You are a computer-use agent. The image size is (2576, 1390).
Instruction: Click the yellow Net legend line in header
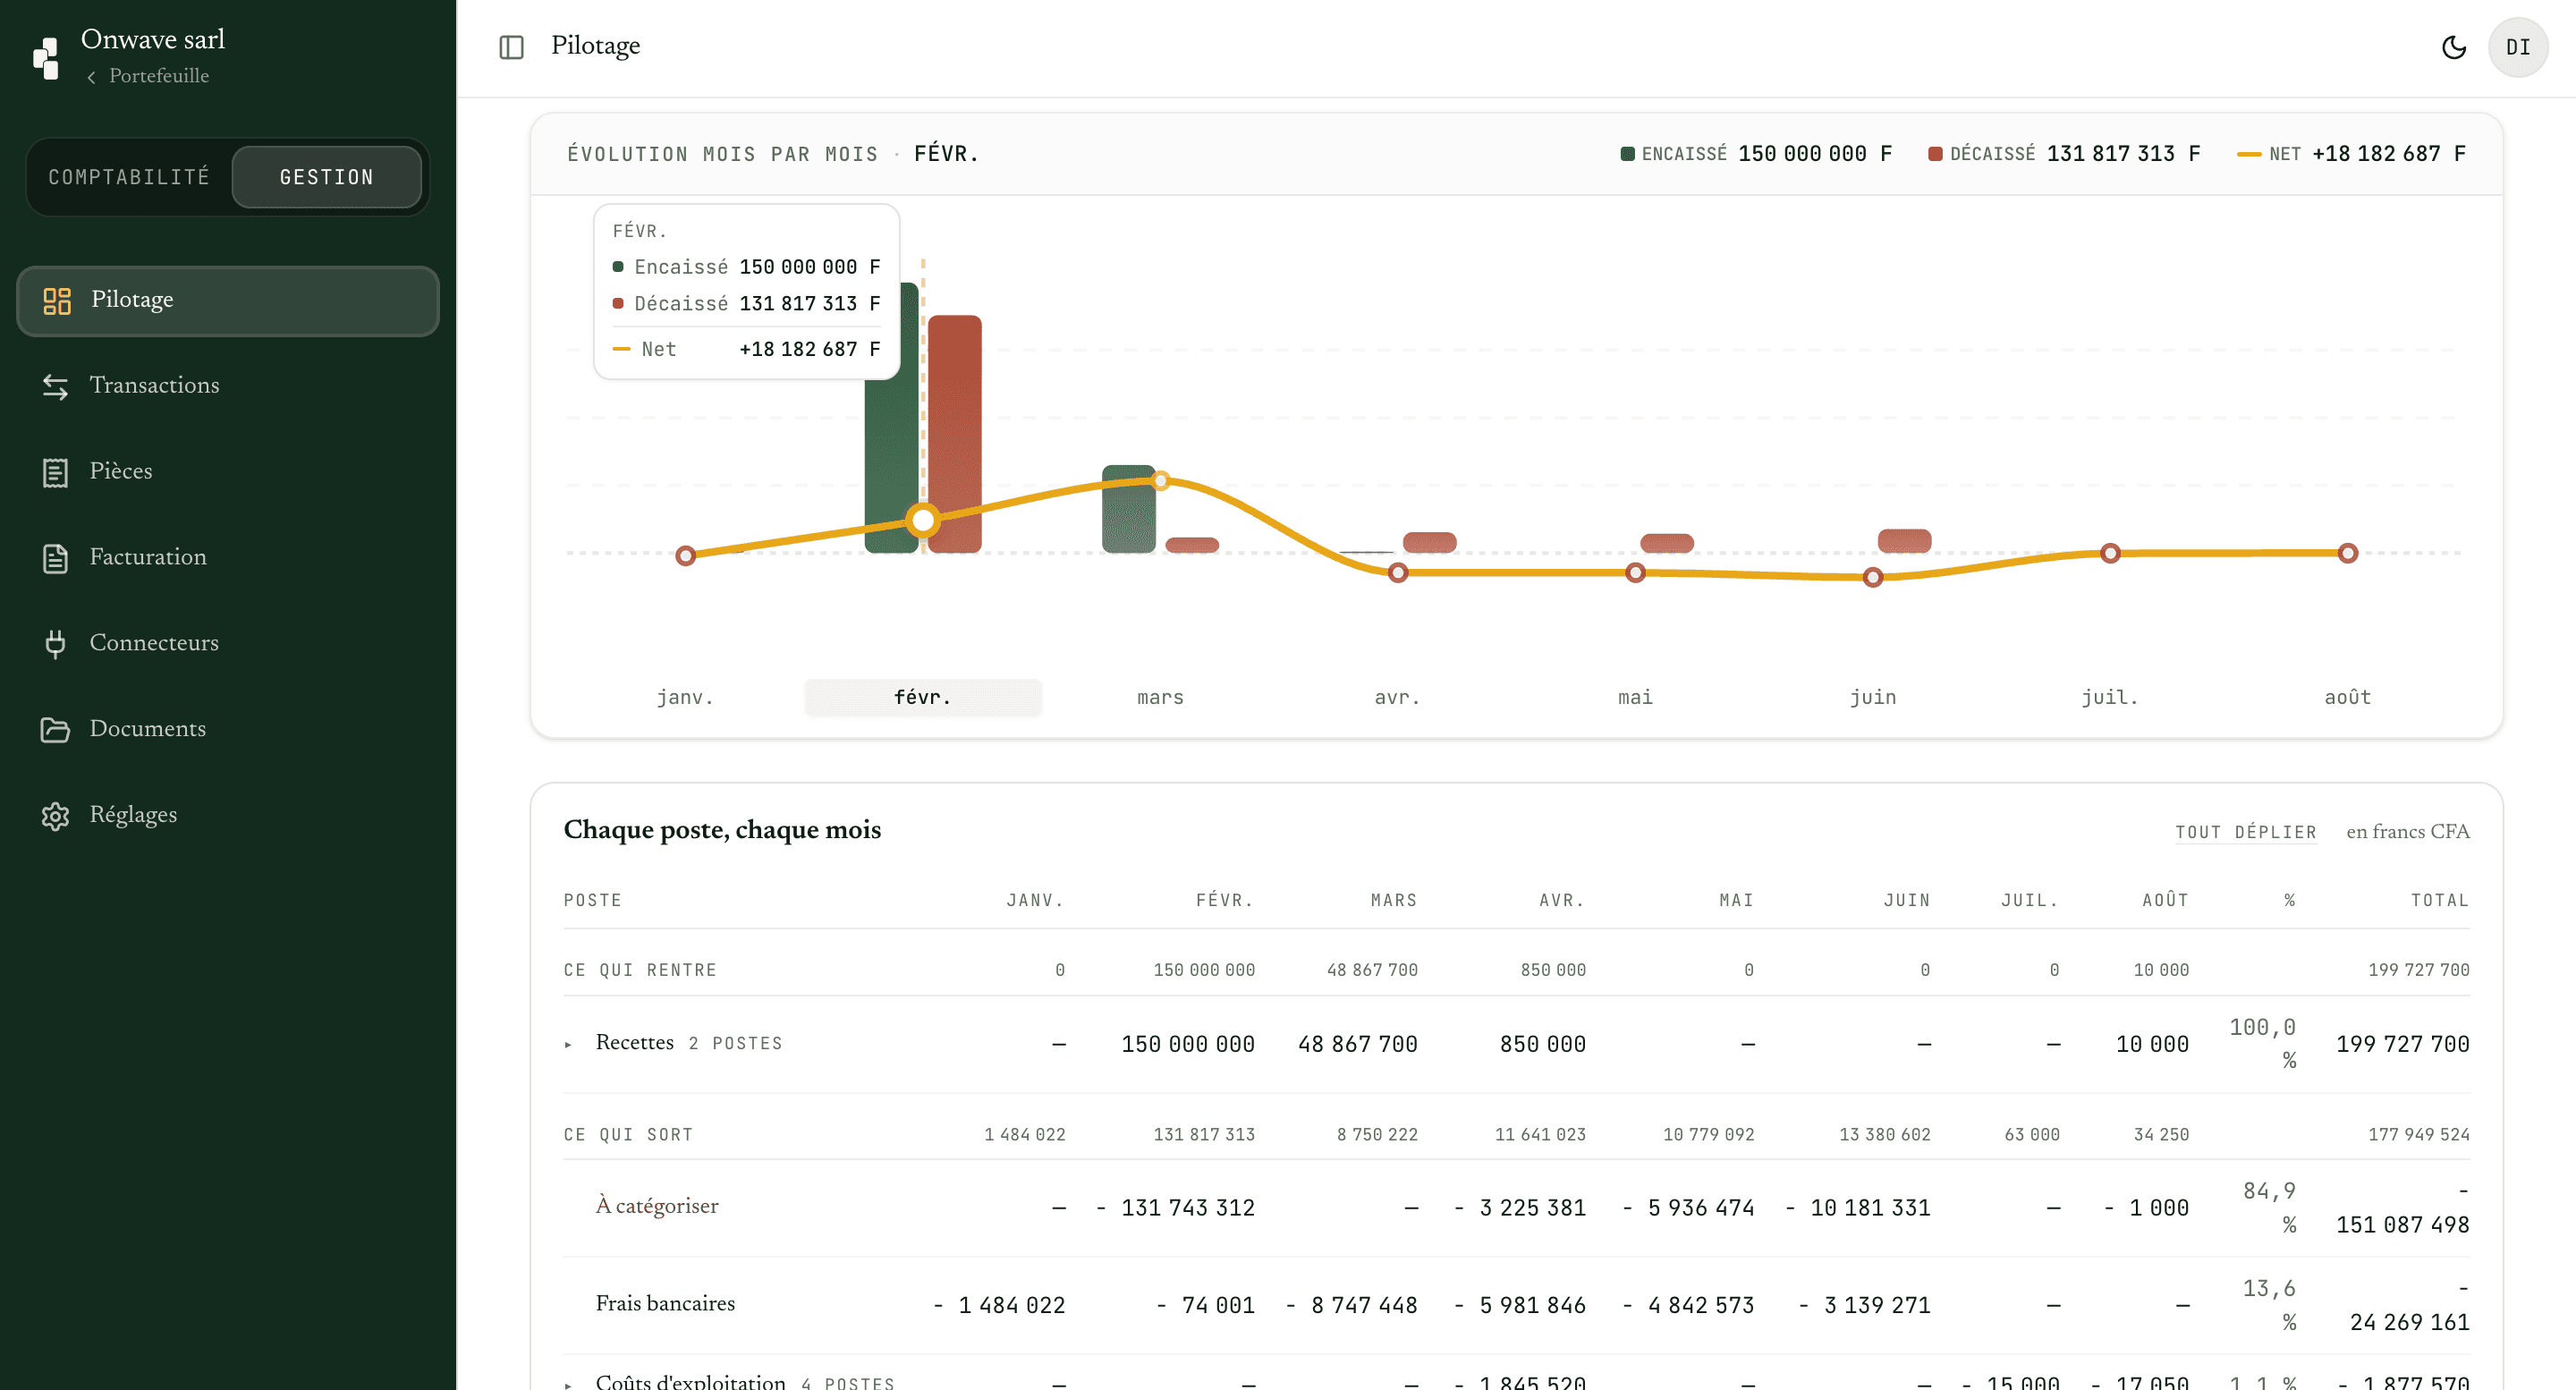pos(2248,154)
